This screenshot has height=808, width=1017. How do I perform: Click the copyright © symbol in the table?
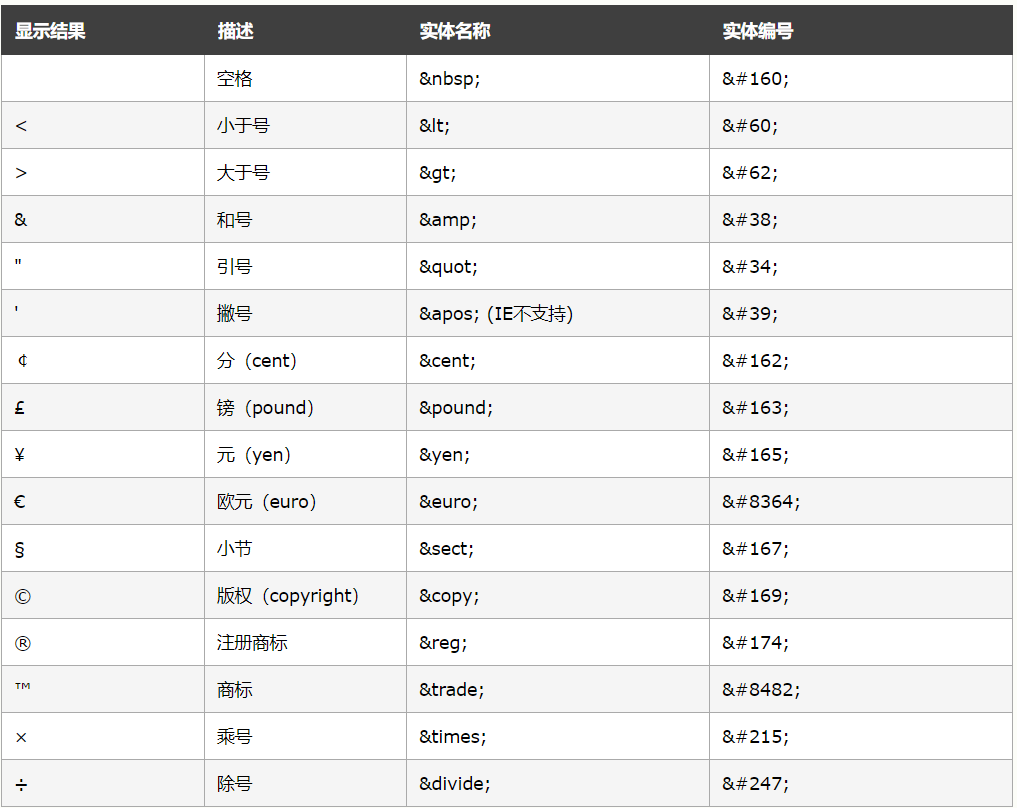click(x=23, y=596)
